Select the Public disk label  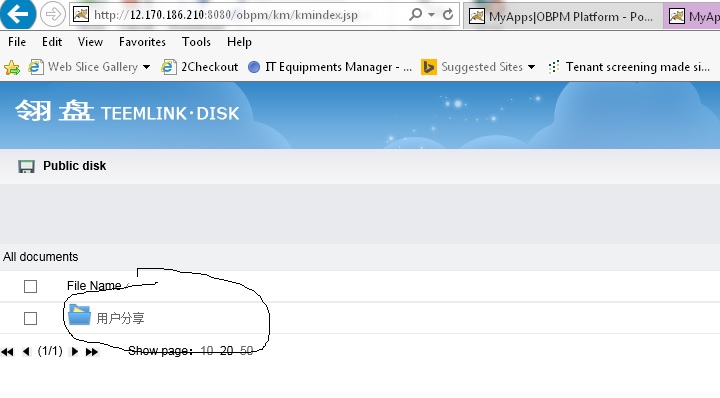point(74,166)
